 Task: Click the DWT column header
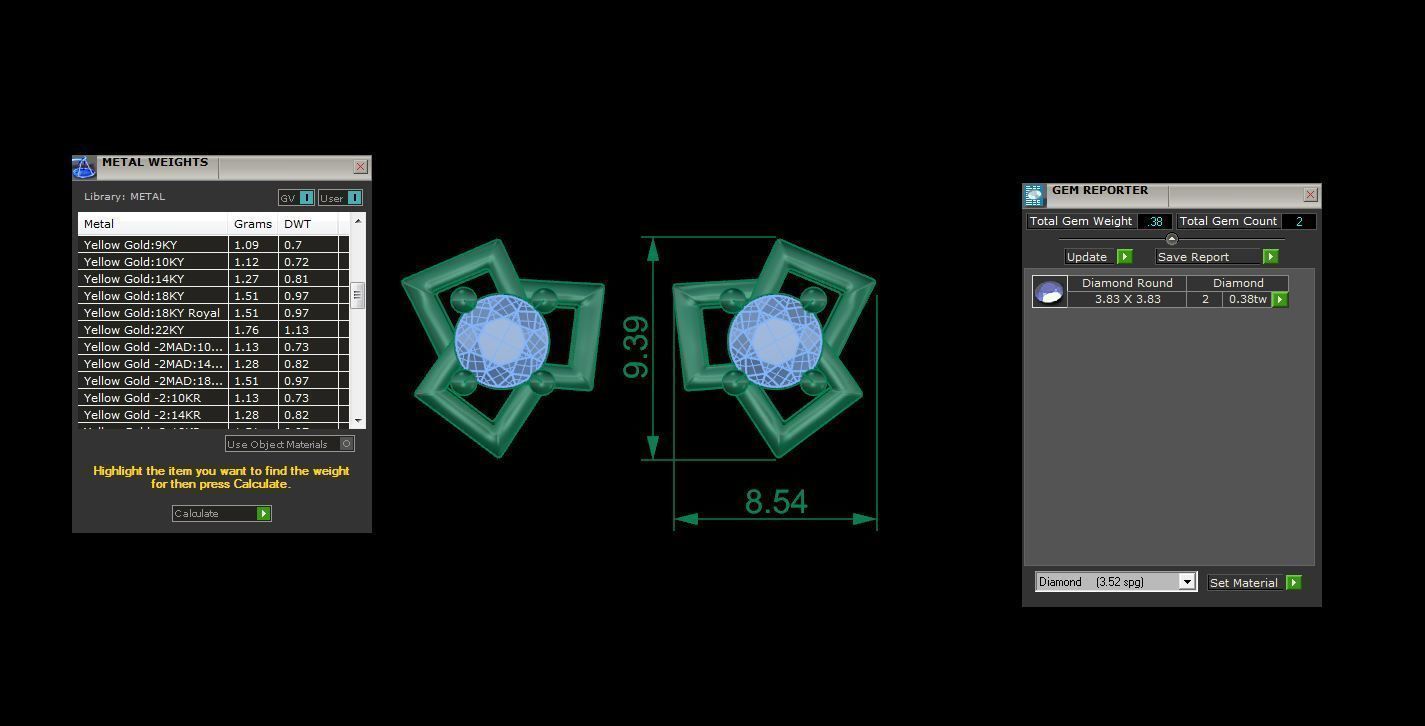tap(309, 224)
